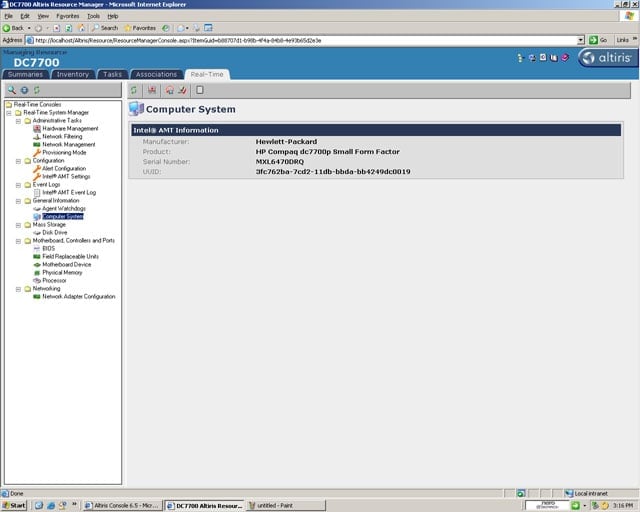
Task: Click the IE Print icon
Action: point(197,28)
